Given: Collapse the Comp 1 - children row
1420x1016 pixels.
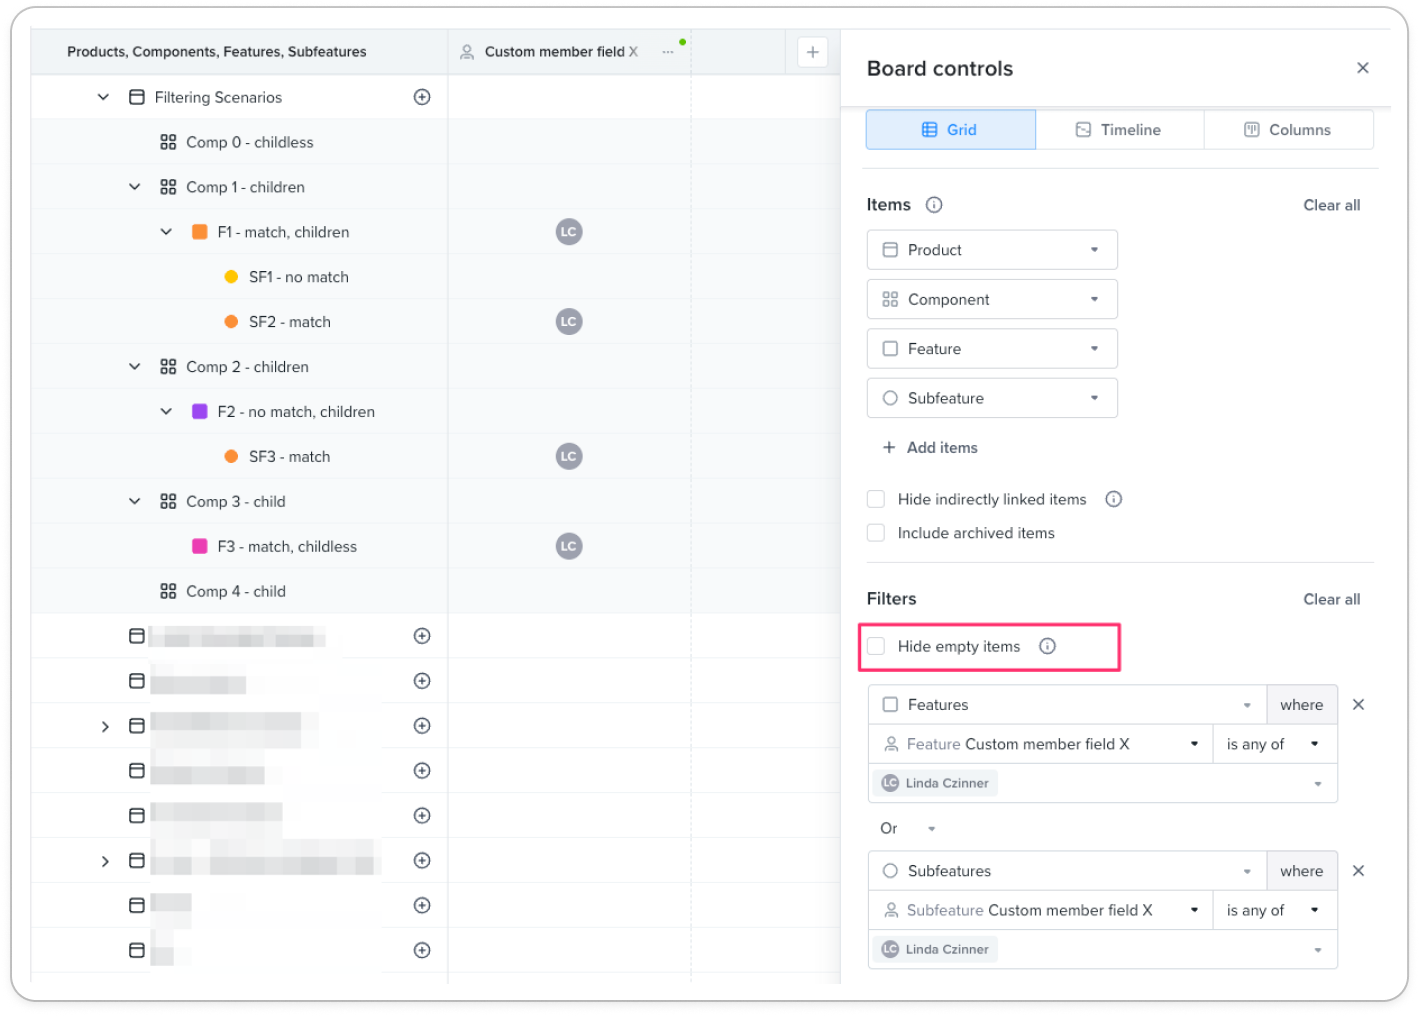Looking at the screenshot, I should pos(135,187).
